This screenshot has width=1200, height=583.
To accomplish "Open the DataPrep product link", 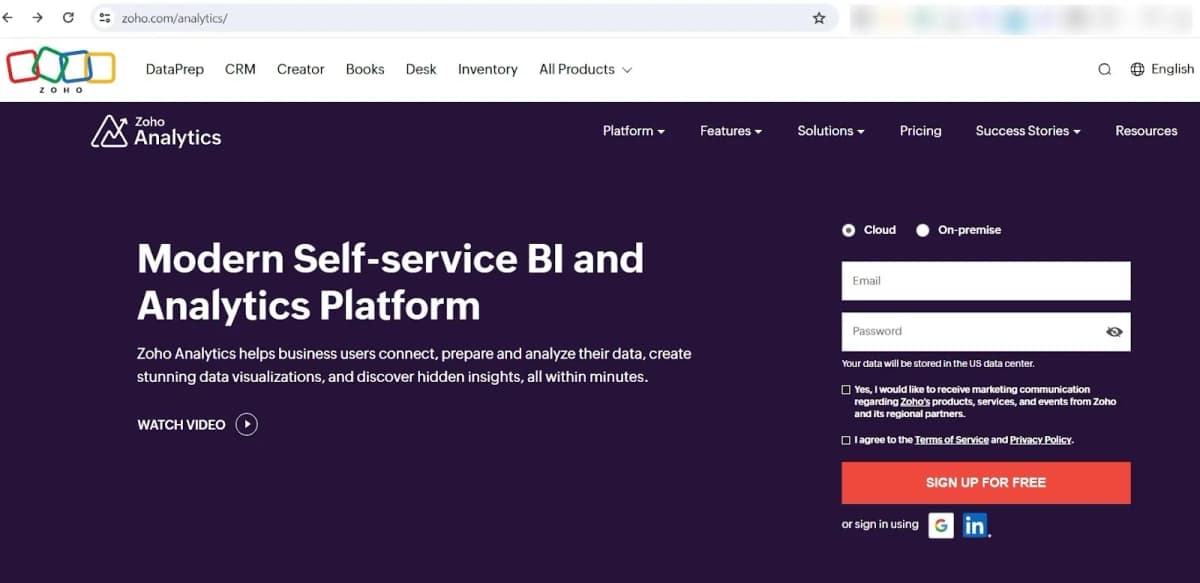I will 175,69.
